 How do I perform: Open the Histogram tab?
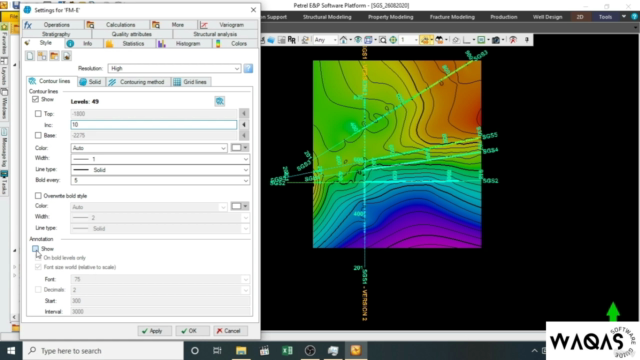[x=183, y=43]
